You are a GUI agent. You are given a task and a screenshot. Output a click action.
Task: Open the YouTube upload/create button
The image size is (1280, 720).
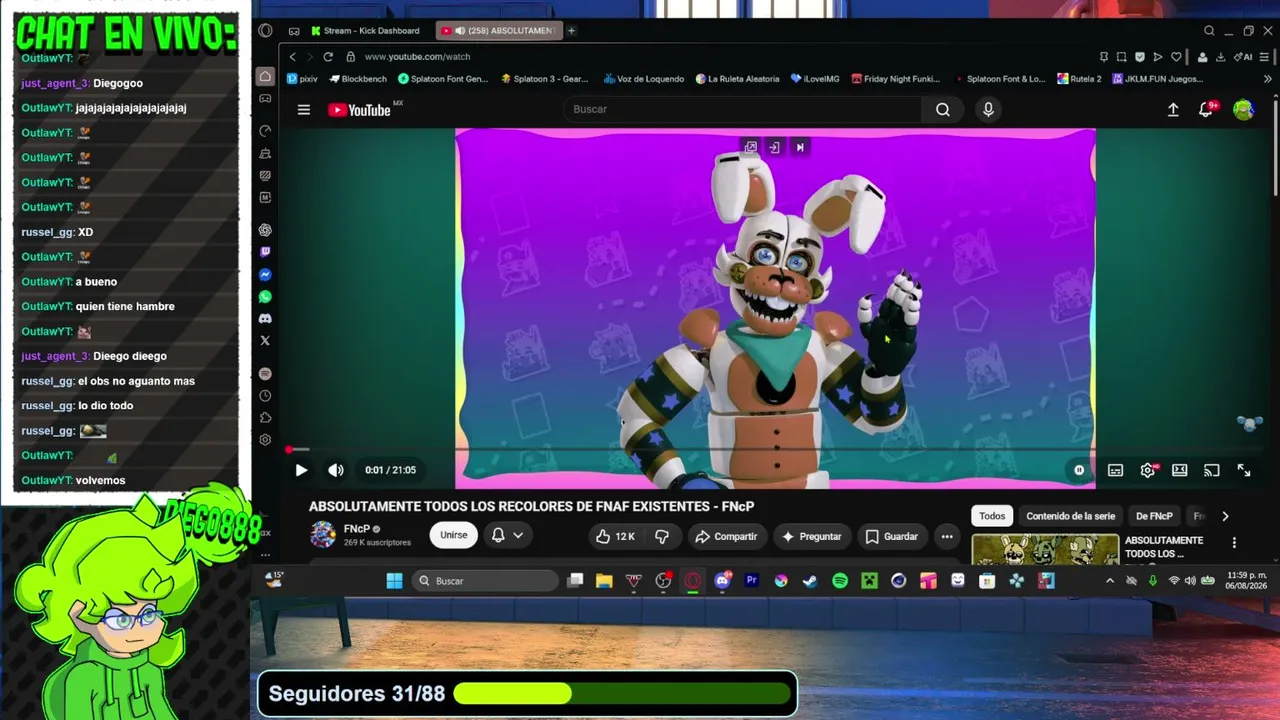pos(1173,110)
